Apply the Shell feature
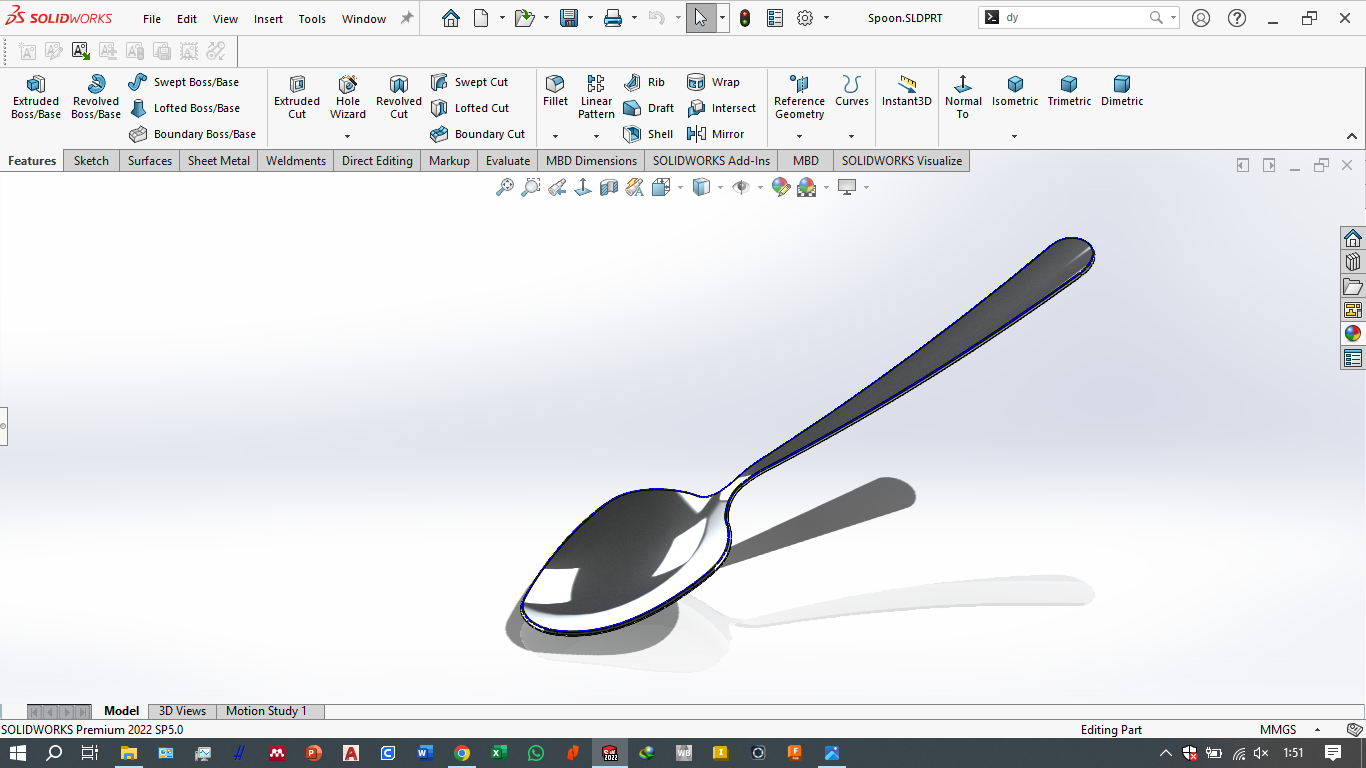 point(649,134)
